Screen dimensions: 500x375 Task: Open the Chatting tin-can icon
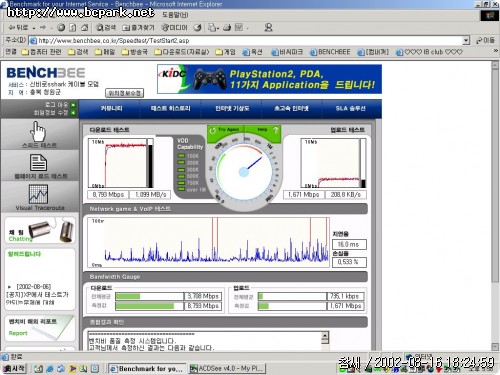click(50, 230)
